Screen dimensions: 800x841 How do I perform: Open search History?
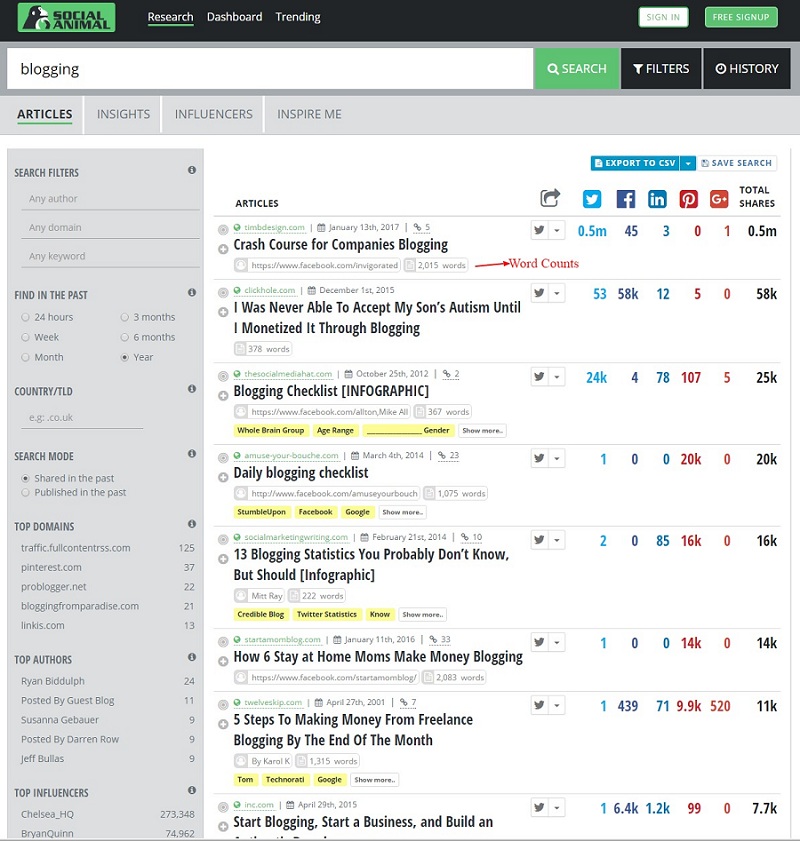pyautogui.click(x=747, y=69)
